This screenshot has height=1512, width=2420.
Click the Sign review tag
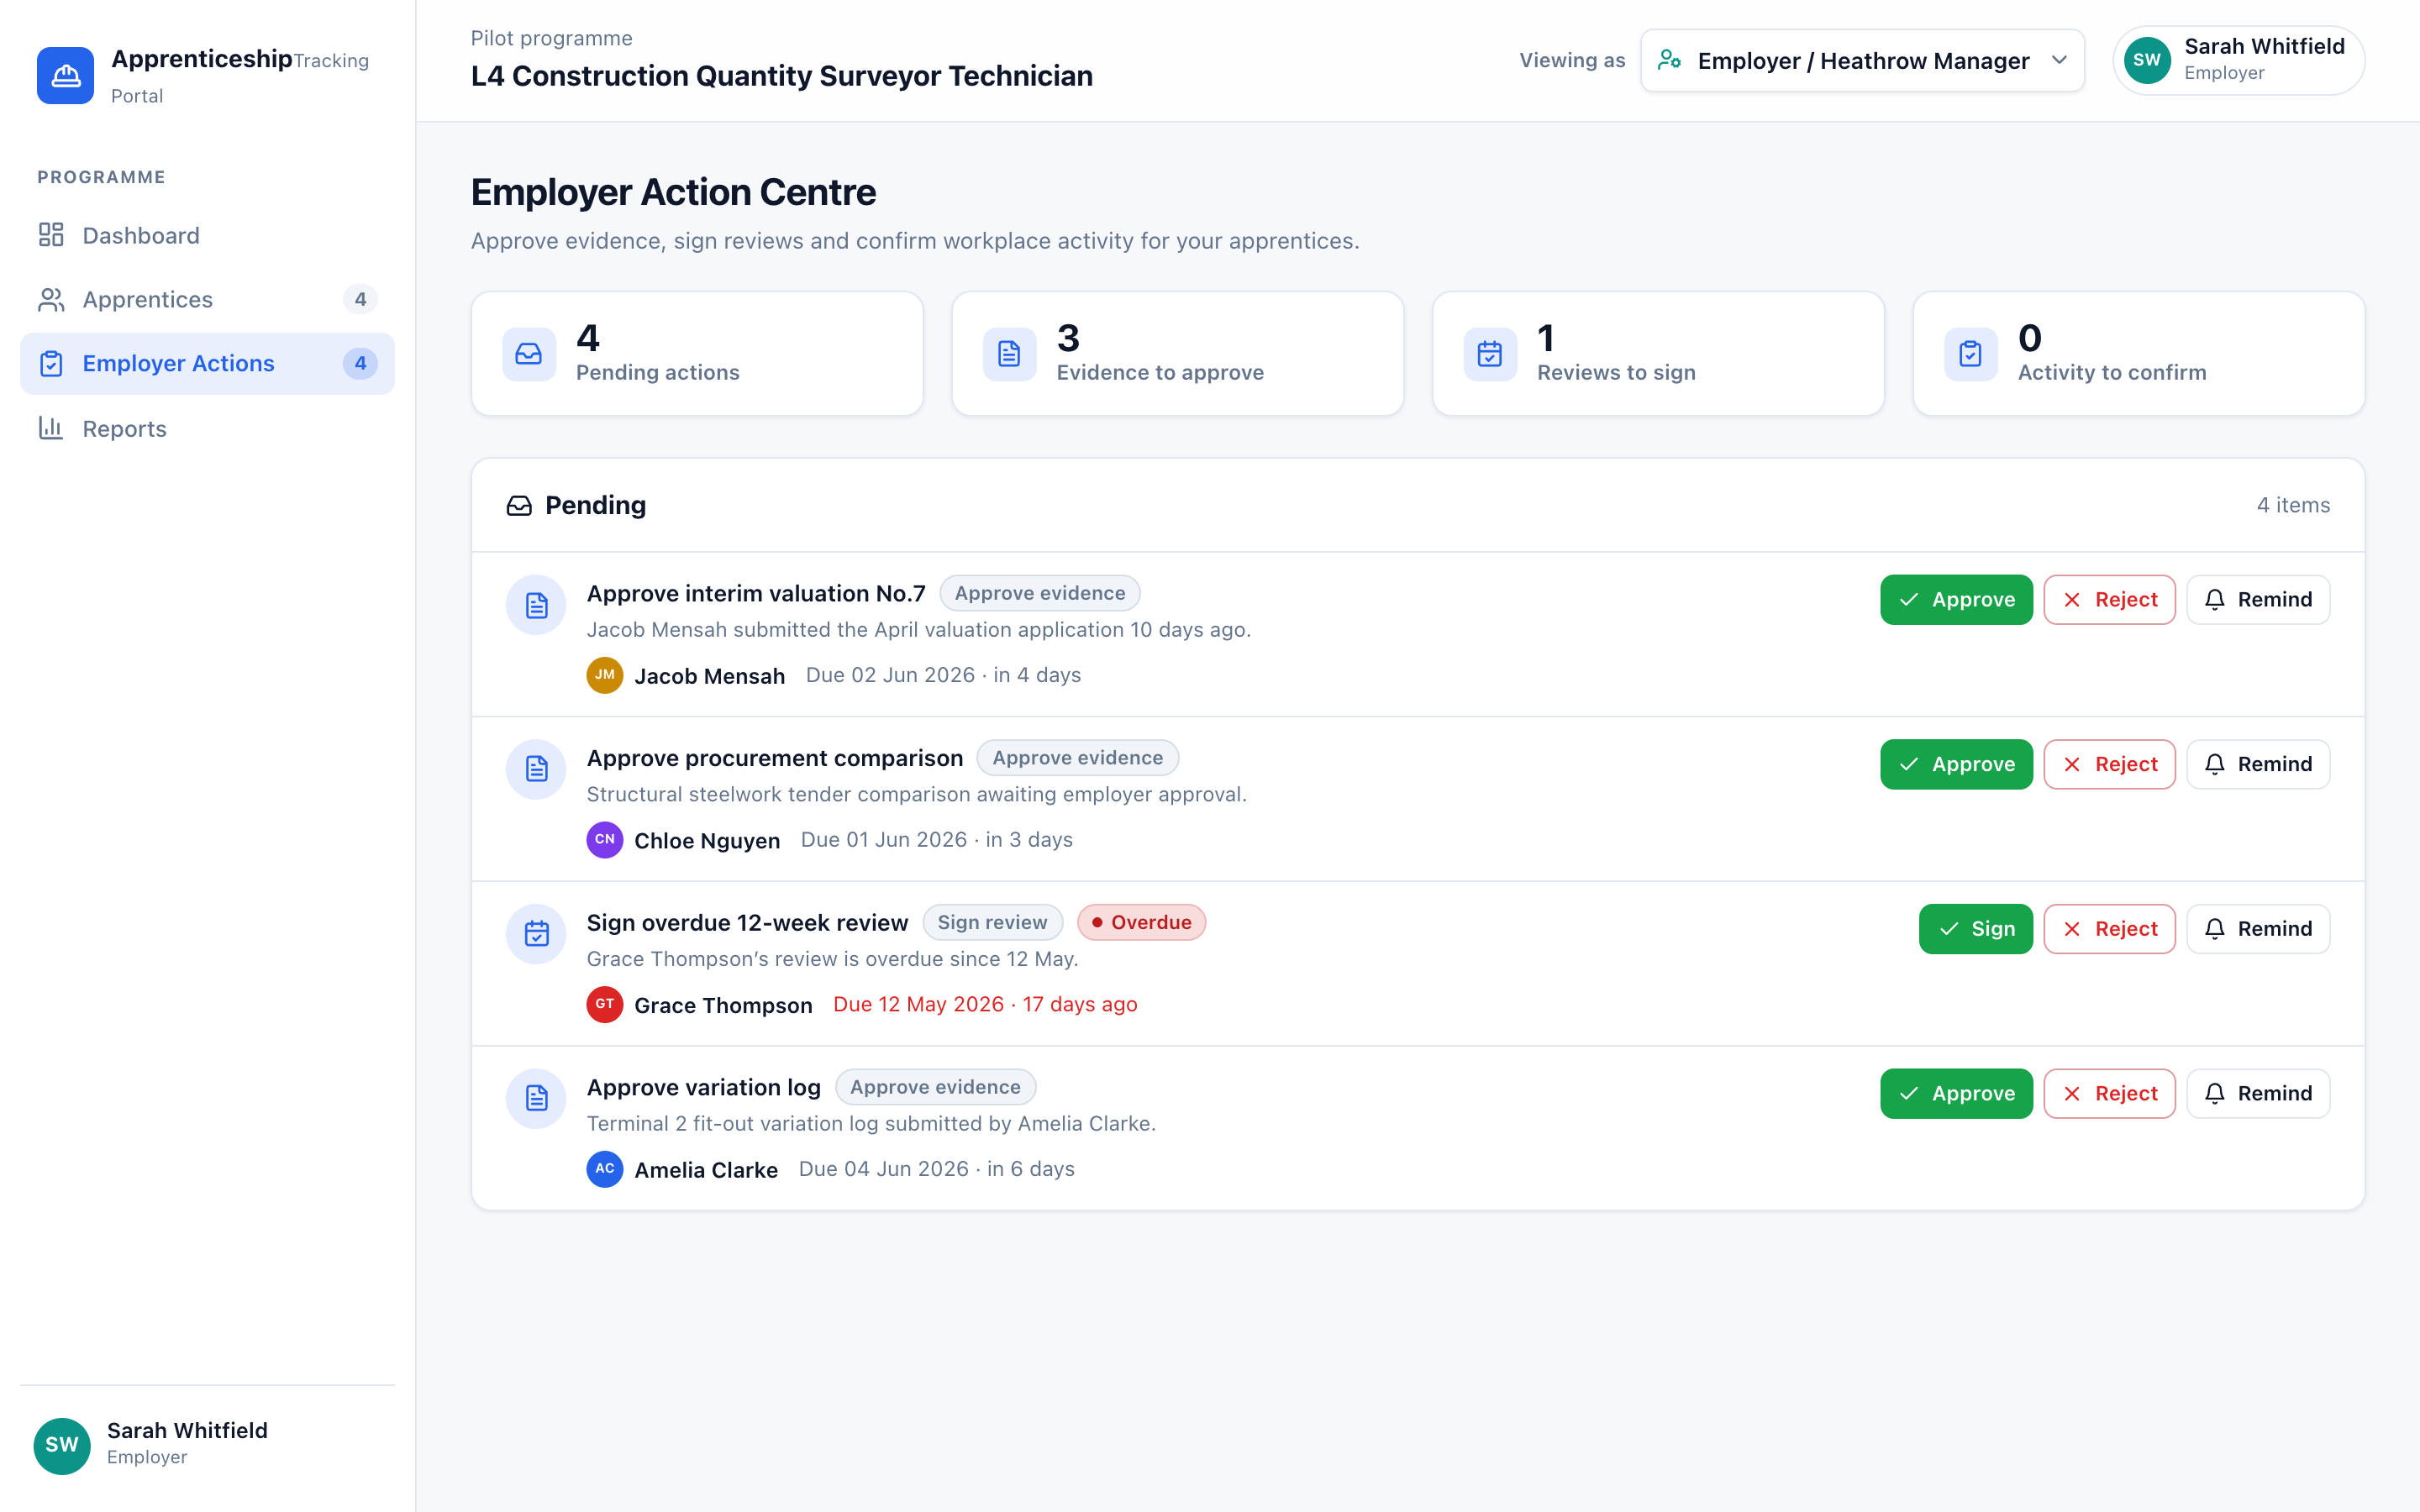click(992, 922)
